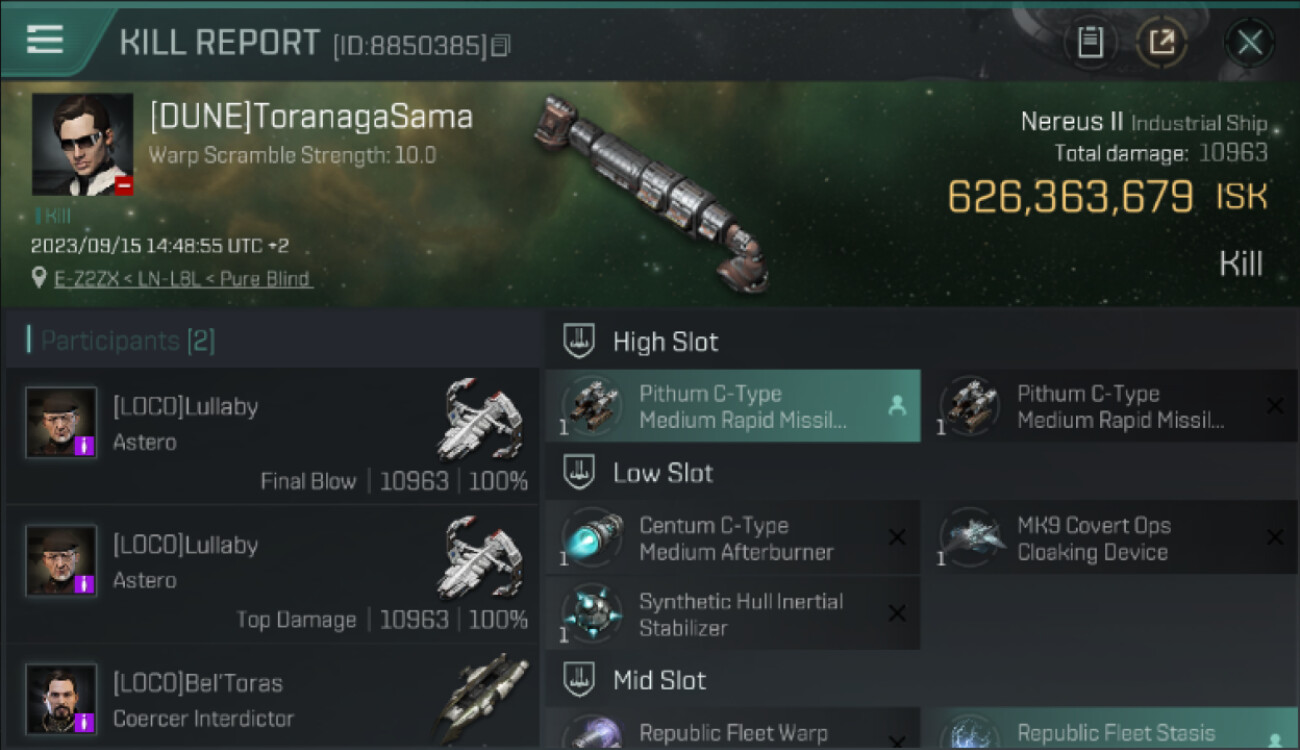Click the clipboard notes icon
1300x750 pixels.
coord(1090,42)
